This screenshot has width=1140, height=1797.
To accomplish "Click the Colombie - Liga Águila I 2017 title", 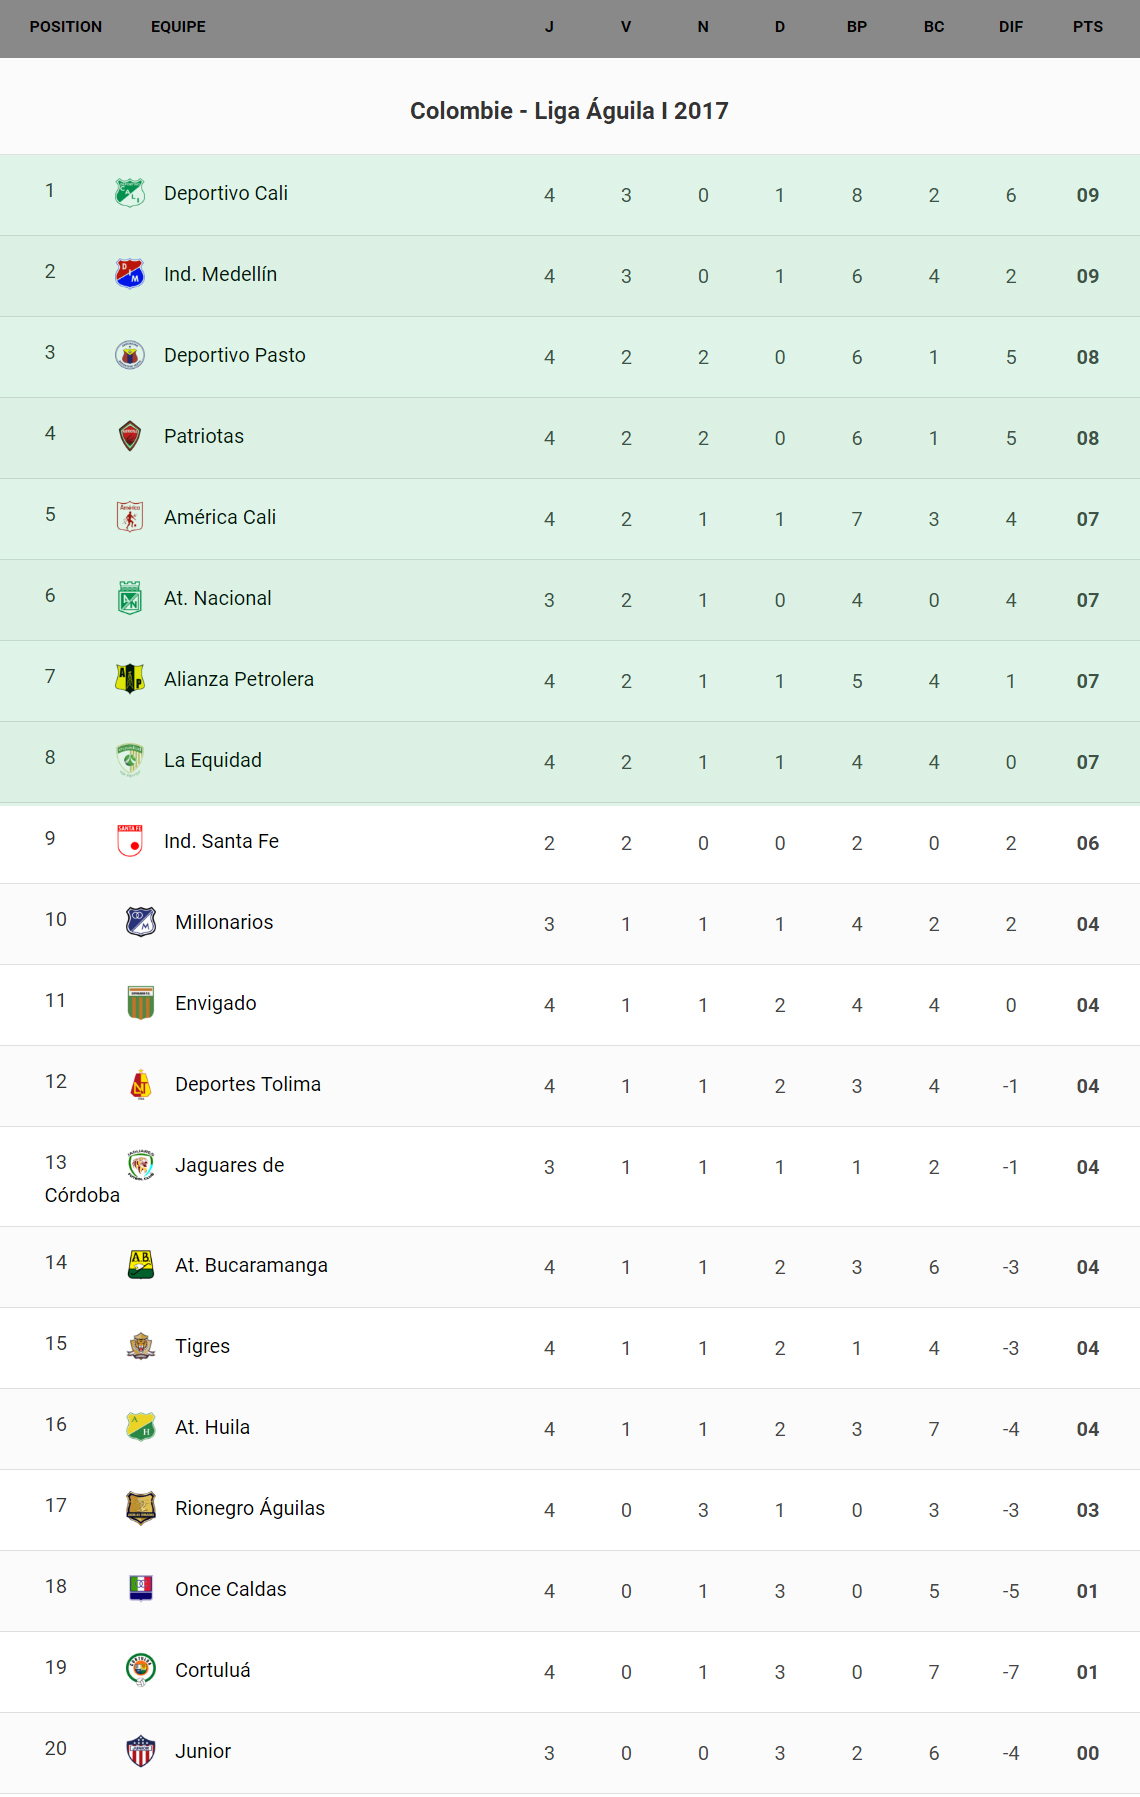I will pos(569,111).
